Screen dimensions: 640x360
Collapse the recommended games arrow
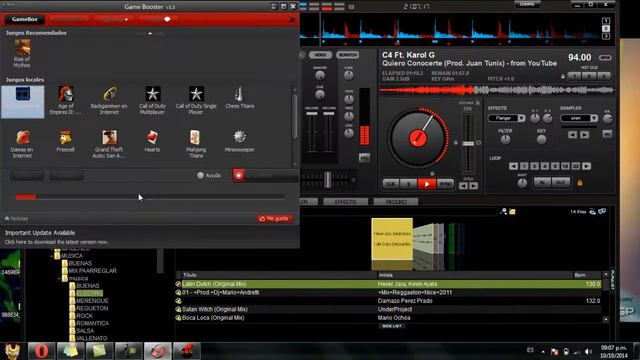[x=150, y=33]
